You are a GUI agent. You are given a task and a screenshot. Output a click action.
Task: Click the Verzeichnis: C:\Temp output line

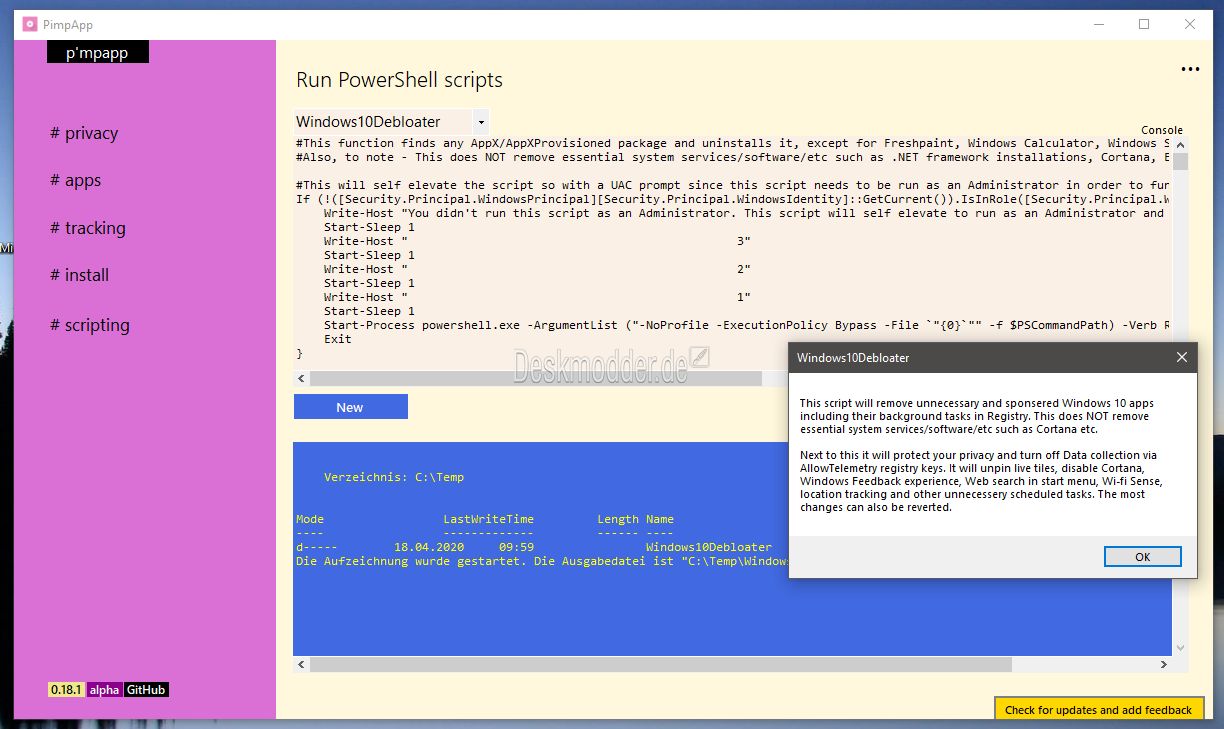pos(394,477)
